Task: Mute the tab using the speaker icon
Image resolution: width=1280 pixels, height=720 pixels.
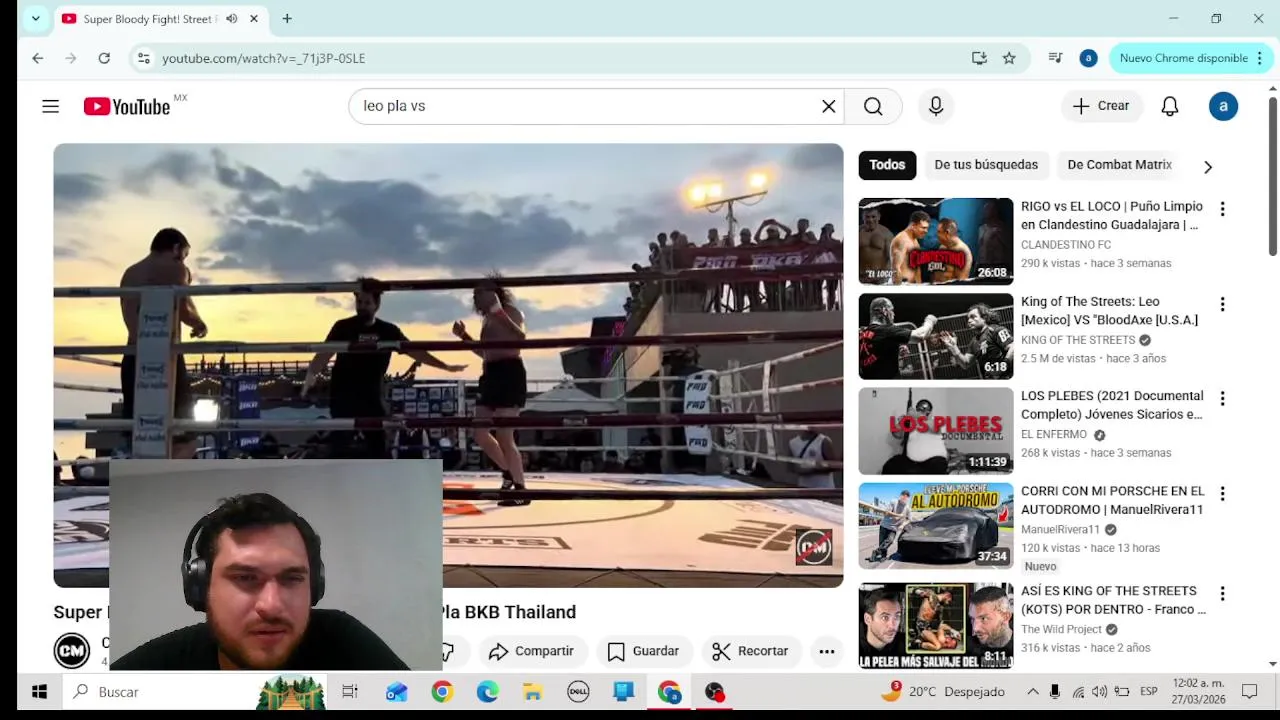Action: pyautogui.click(x=232, y=19)
